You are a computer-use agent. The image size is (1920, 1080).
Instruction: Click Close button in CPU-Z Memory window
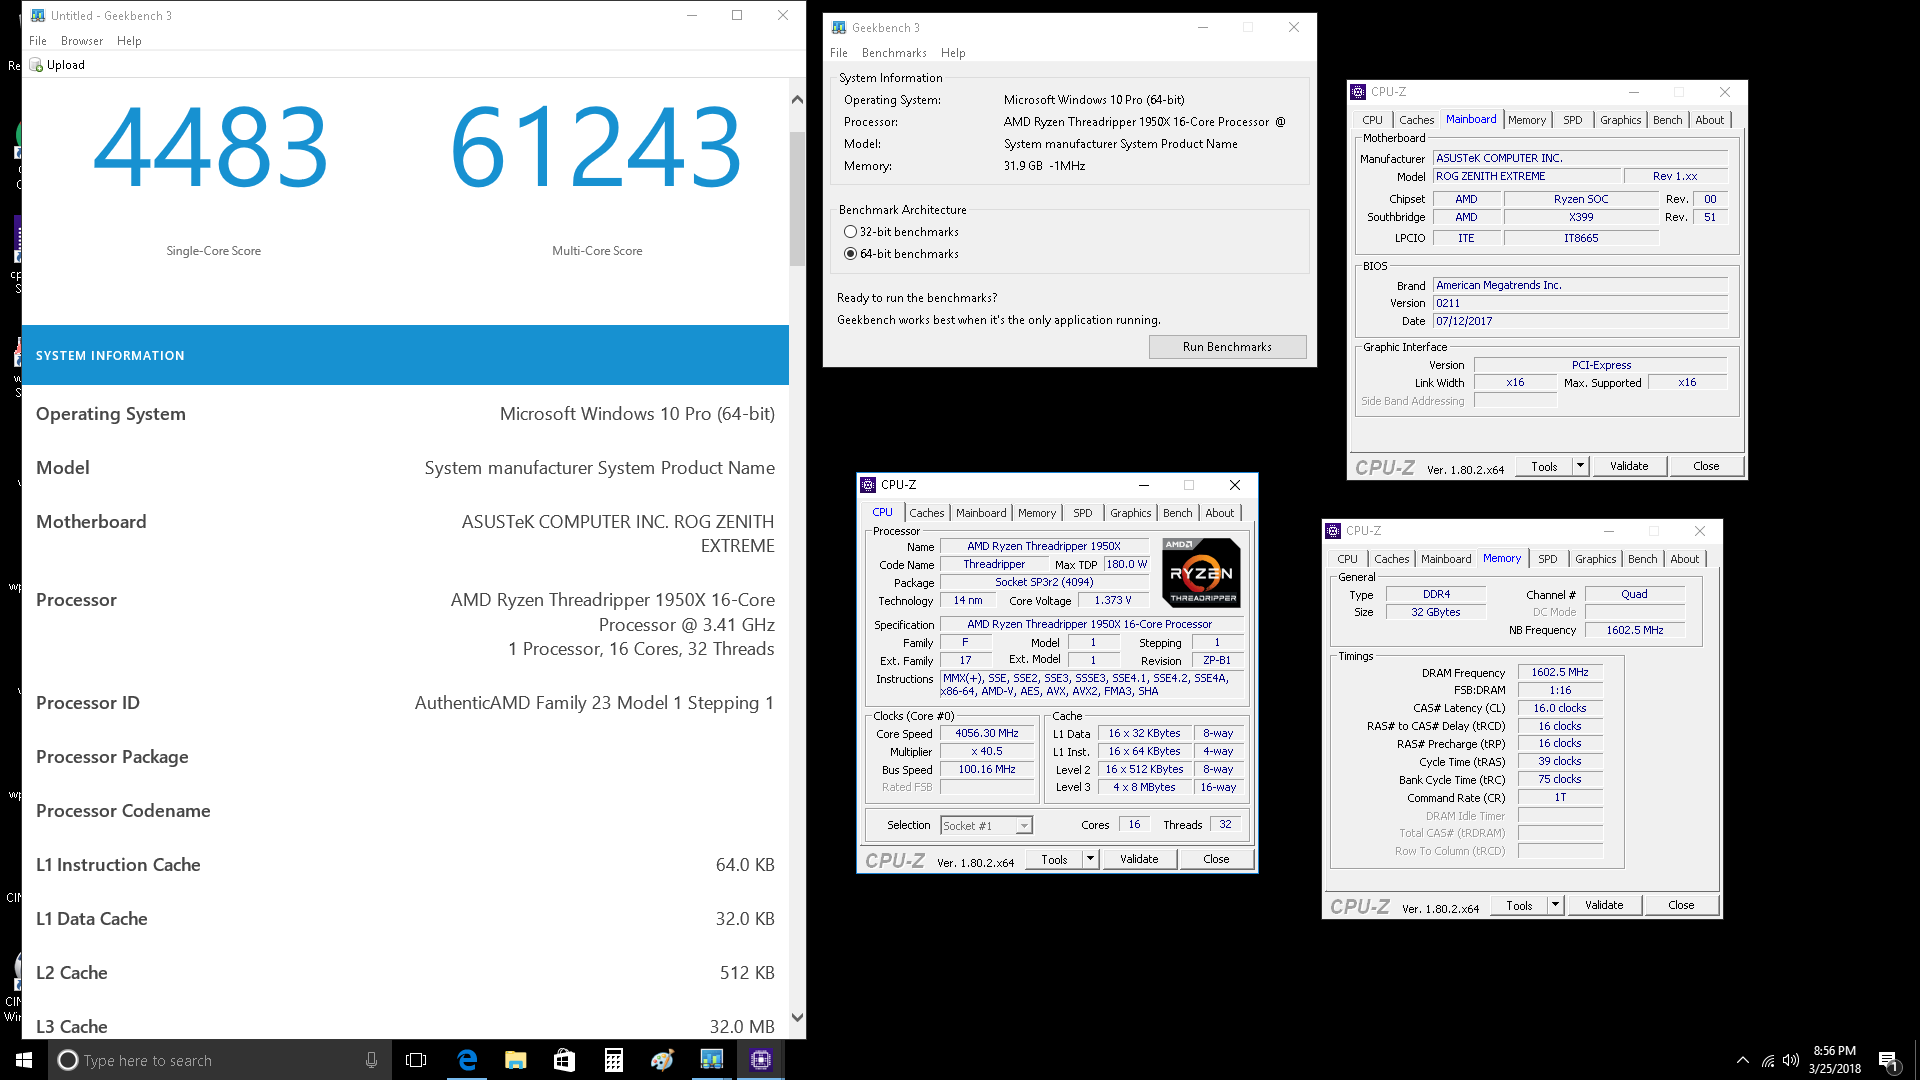point(1681,905)
